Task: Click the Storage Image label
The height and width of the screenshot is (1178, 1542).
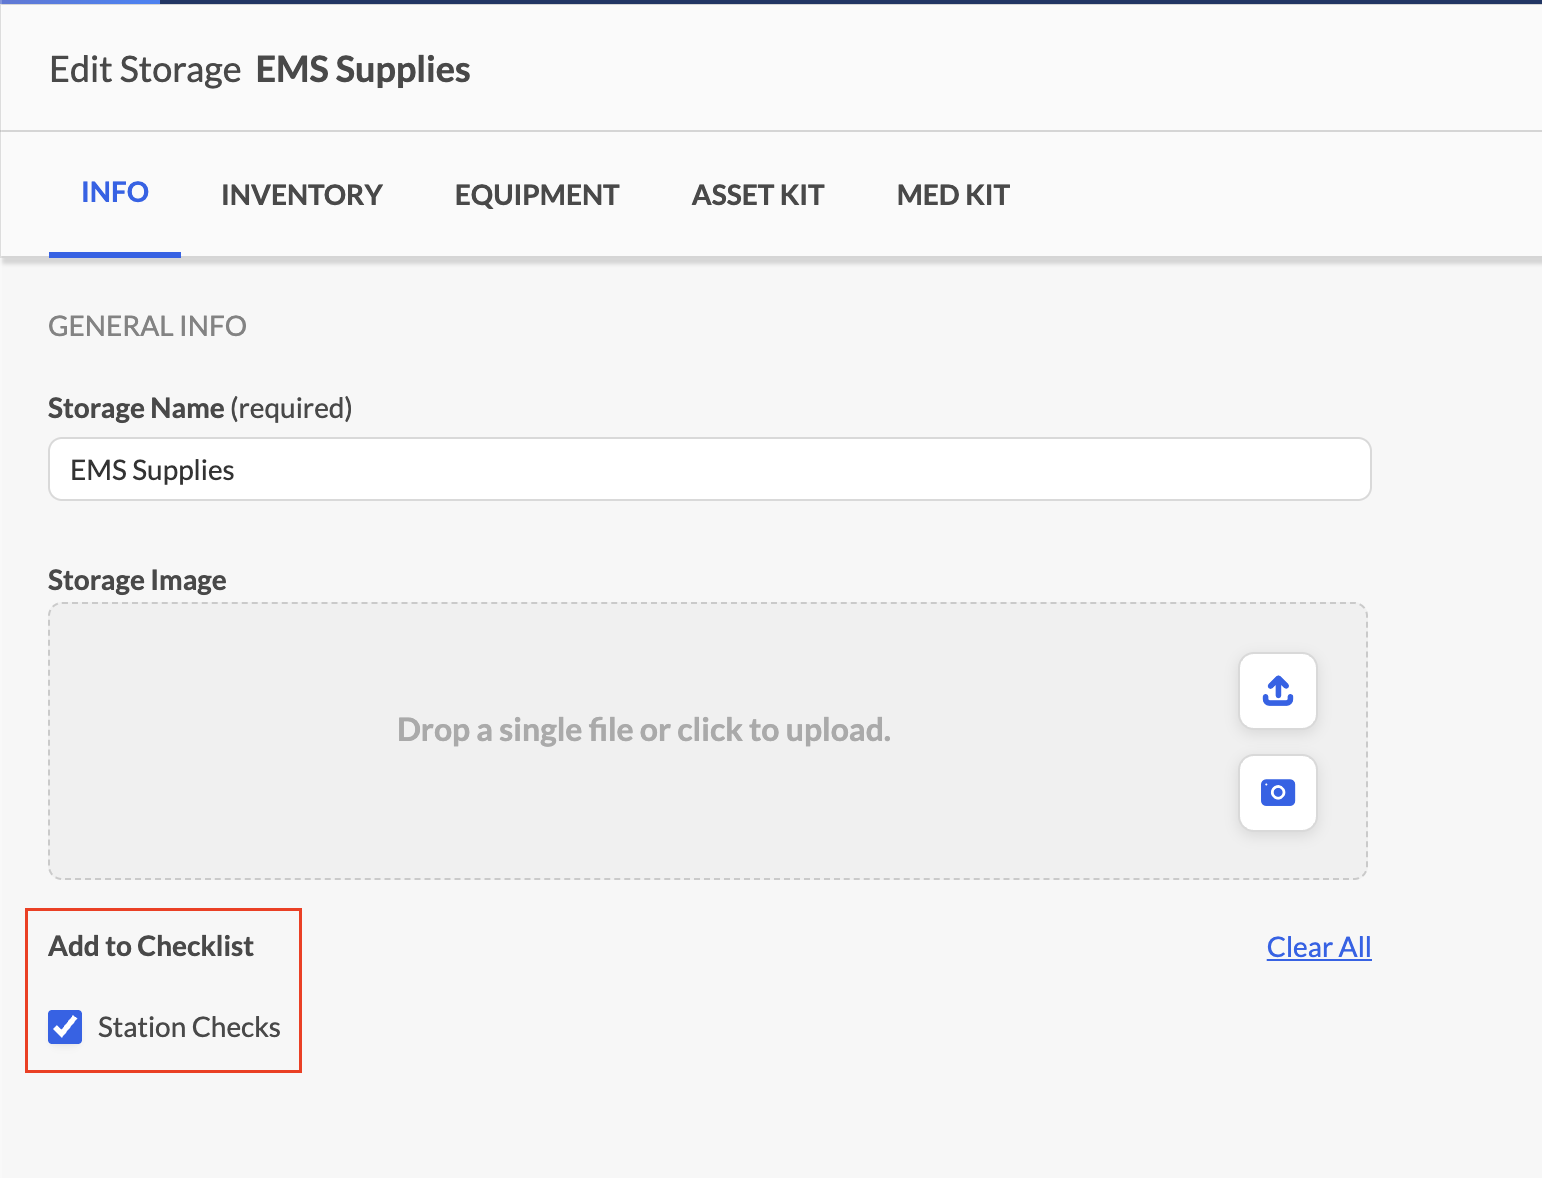Action: [137, 580]
